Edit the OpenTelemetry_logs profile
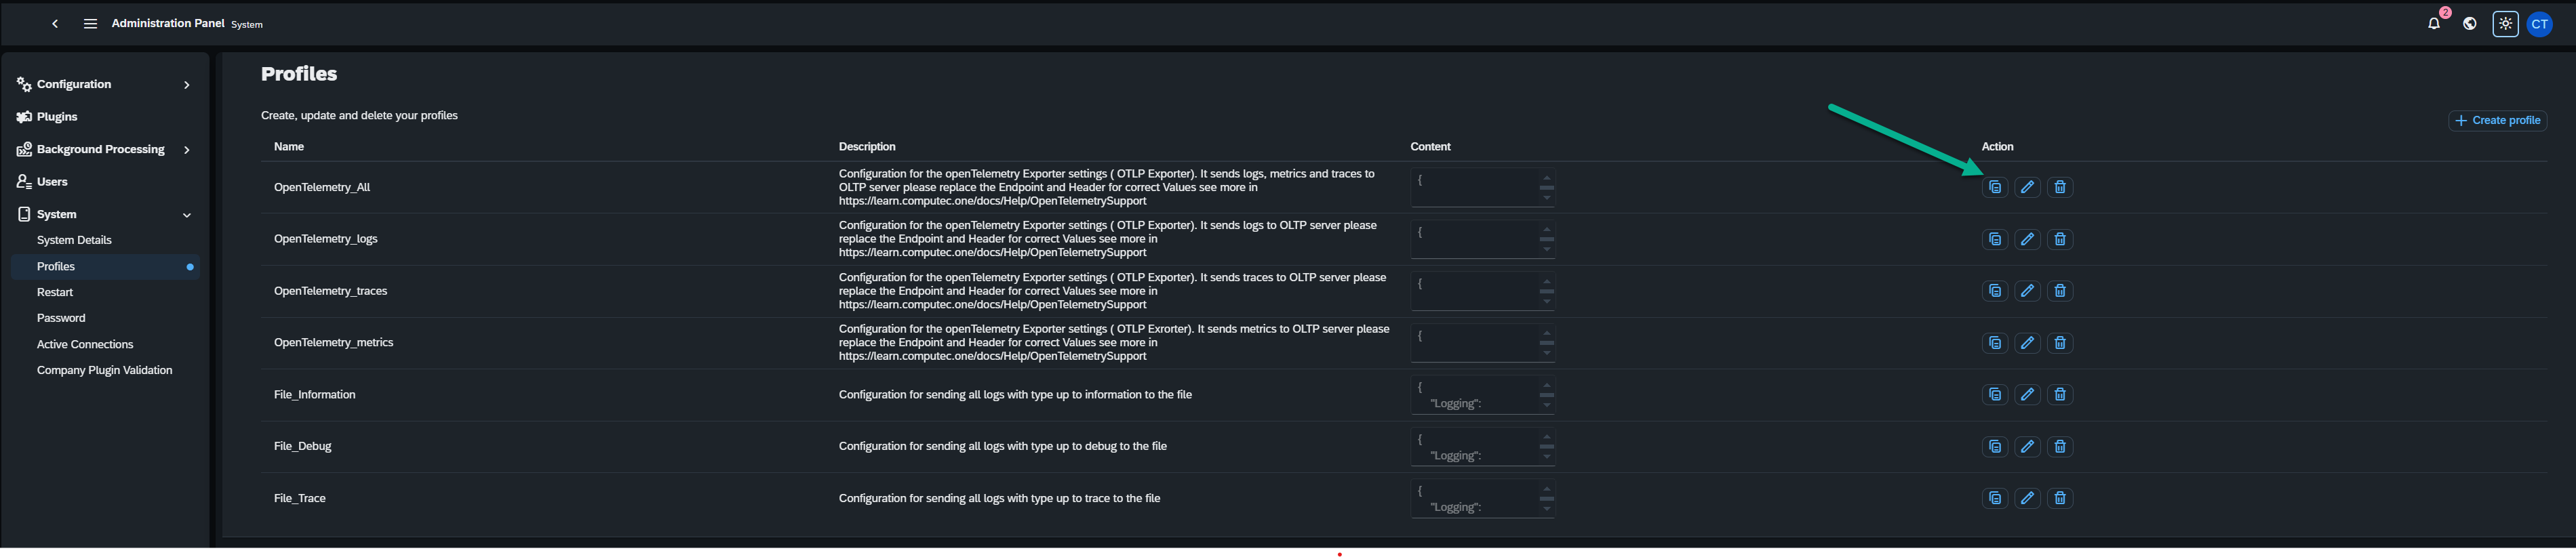Image resolution: width=2576 pixels, height=557 pixels. (x=2027, y=239)
